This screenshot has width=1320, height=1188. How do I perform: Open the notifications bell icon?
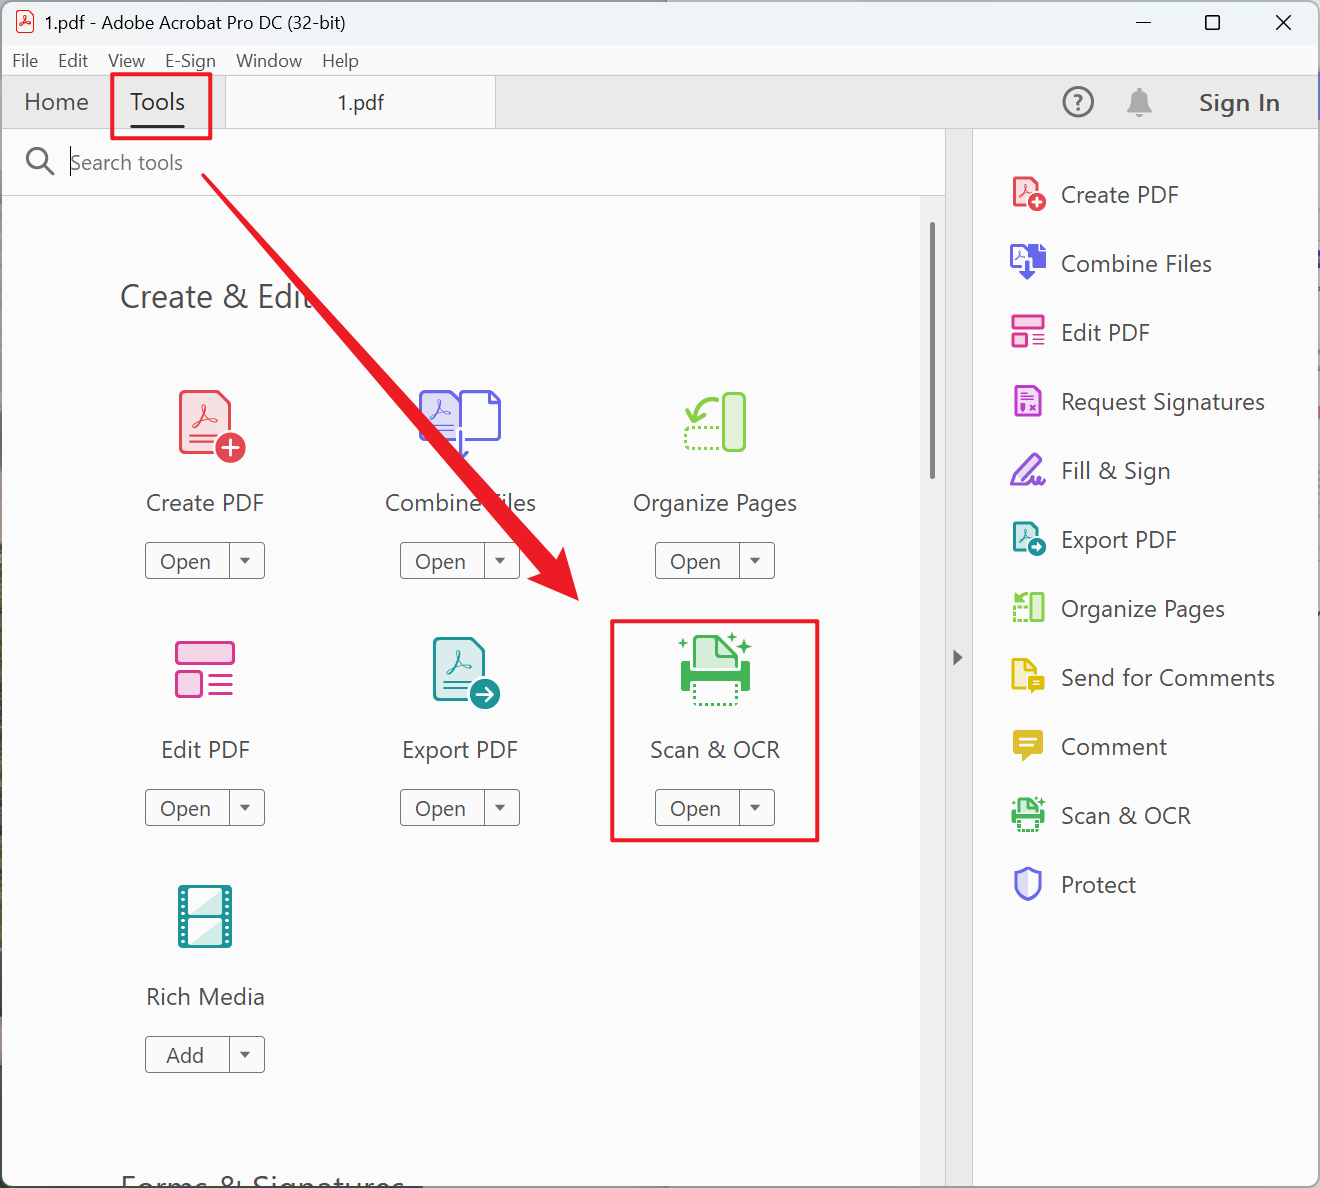tap(1139, 102)
